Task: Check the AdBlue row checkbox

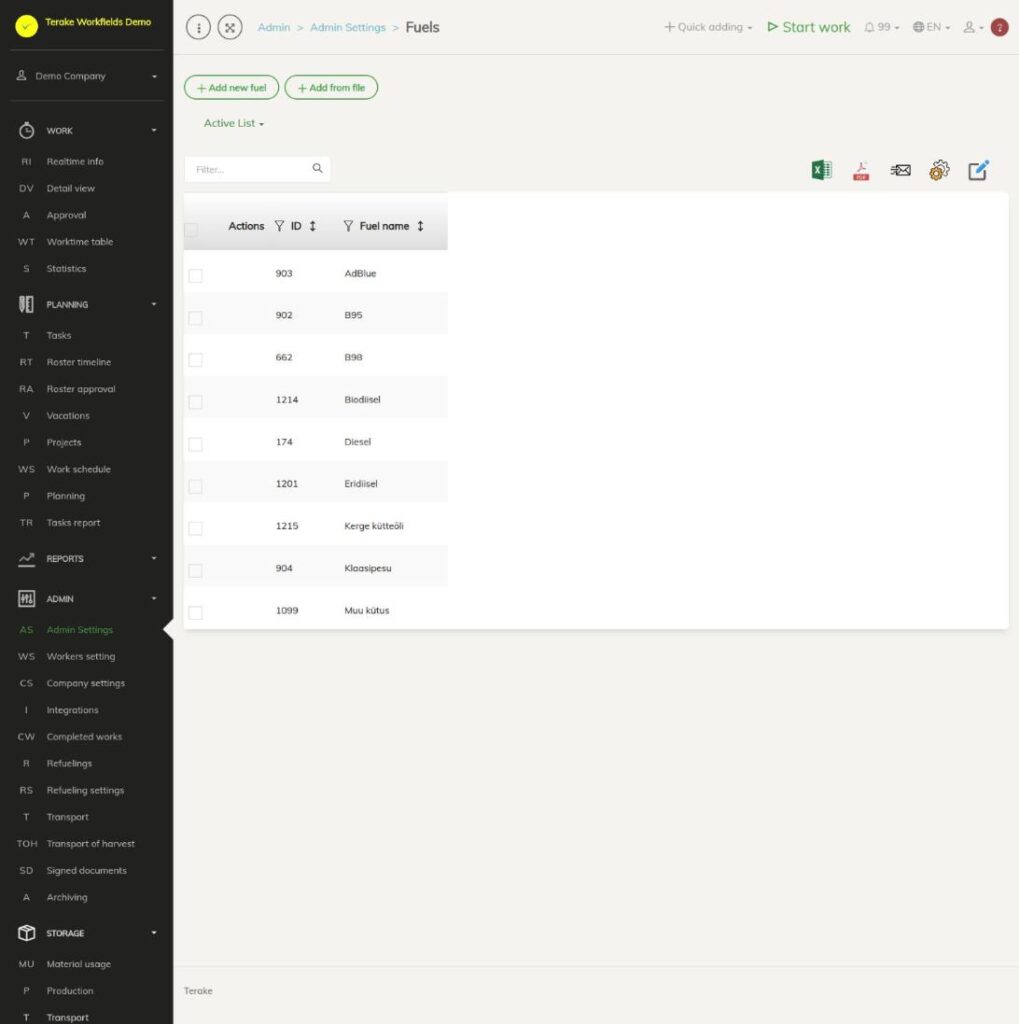Action: (195, 276)
